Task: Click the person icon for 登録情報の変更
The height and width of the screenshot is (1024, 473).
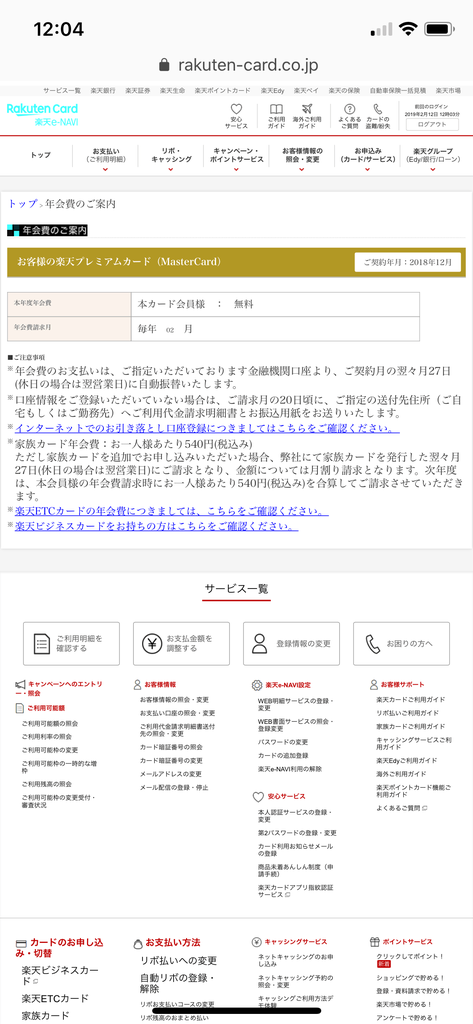Action: coord(260,643)
